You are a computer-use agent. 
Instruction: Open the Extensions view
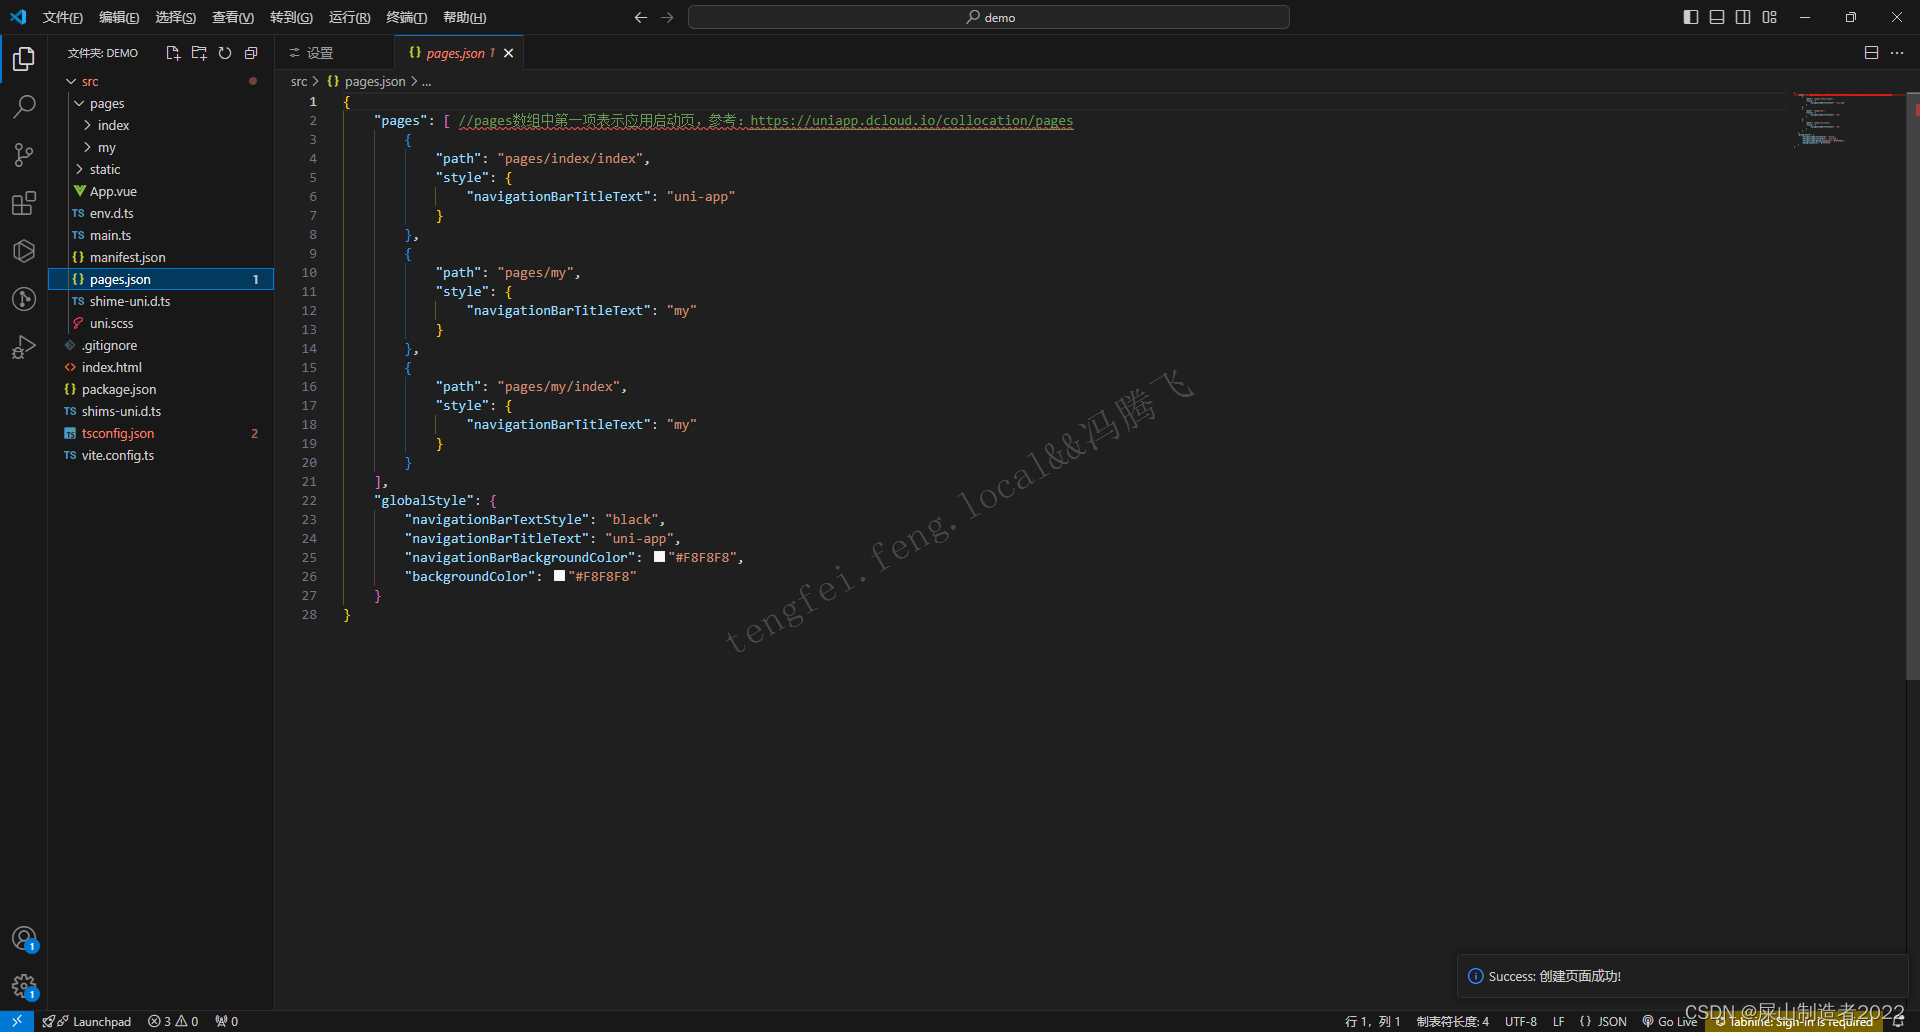click(x=24, y=203)
